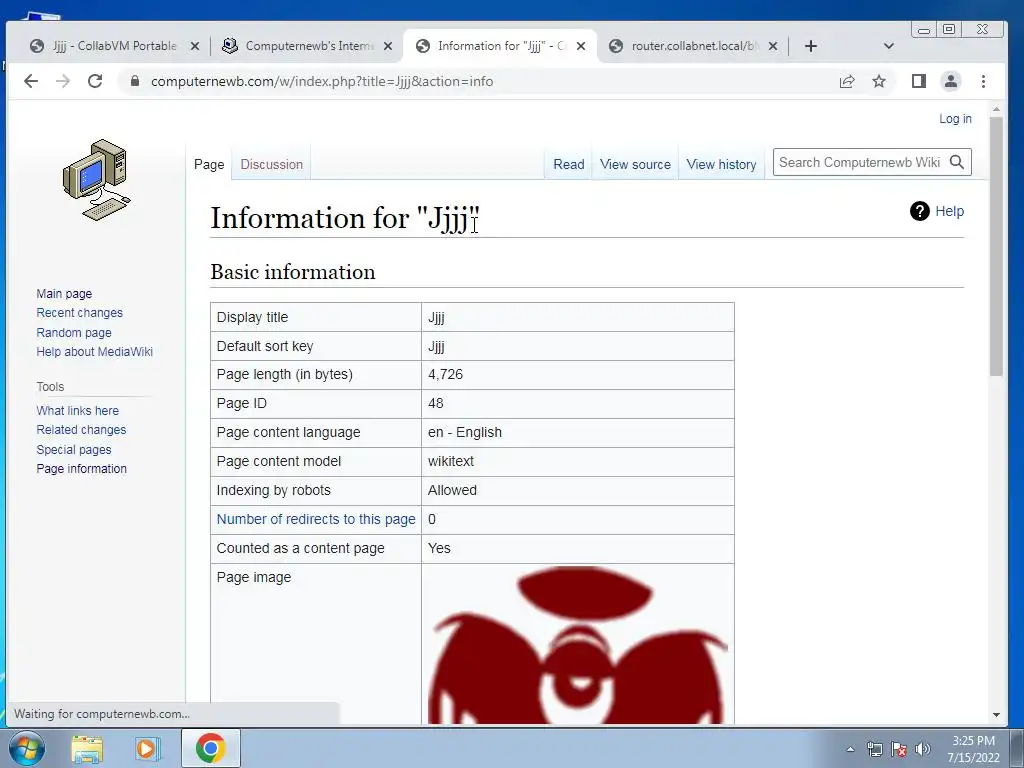Go back using the browser back arrow
Viewport: 1024px width, 768px height.
coord(31,81)
